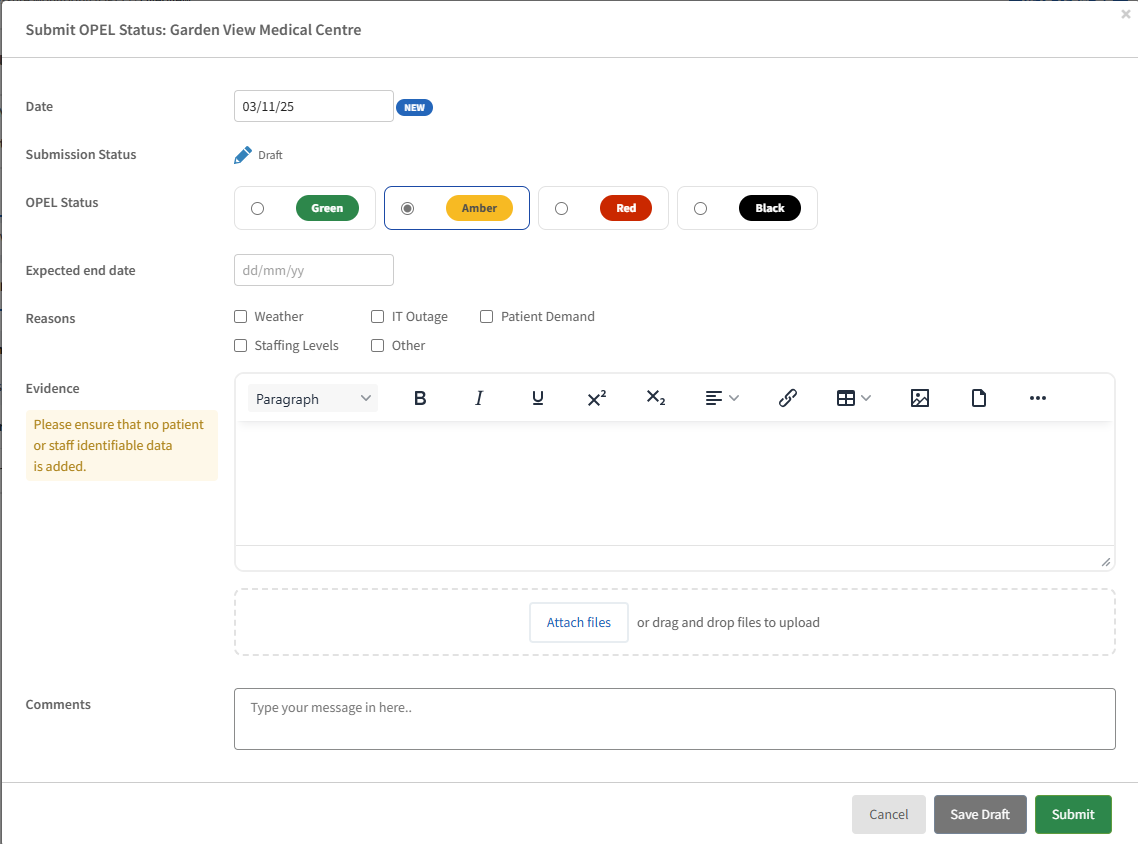Apply underline formatting in Evidence editor
1138x844 pixels.
pos(538,398)
